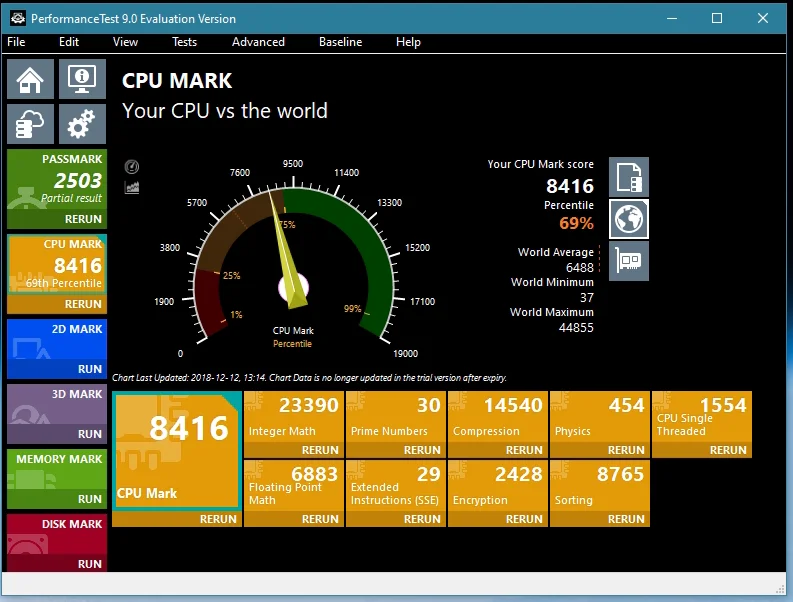The height and width of the screenshot is (602, 793).
Task: Select the Memory Mark tile
Action: 57,469
